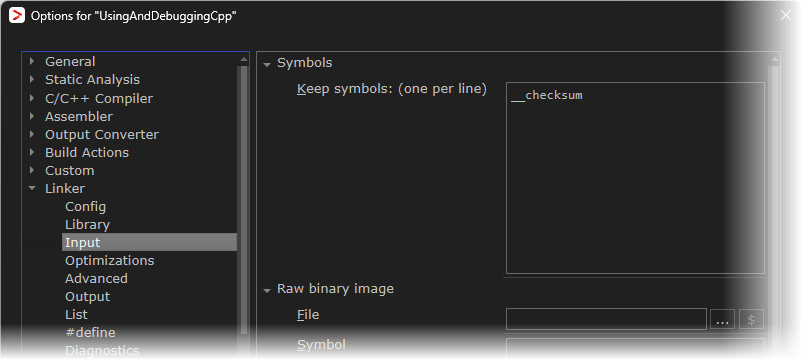This screenshot has width=802, height=360.
Task: Open the Linker Output page
Action: (87, 296)
